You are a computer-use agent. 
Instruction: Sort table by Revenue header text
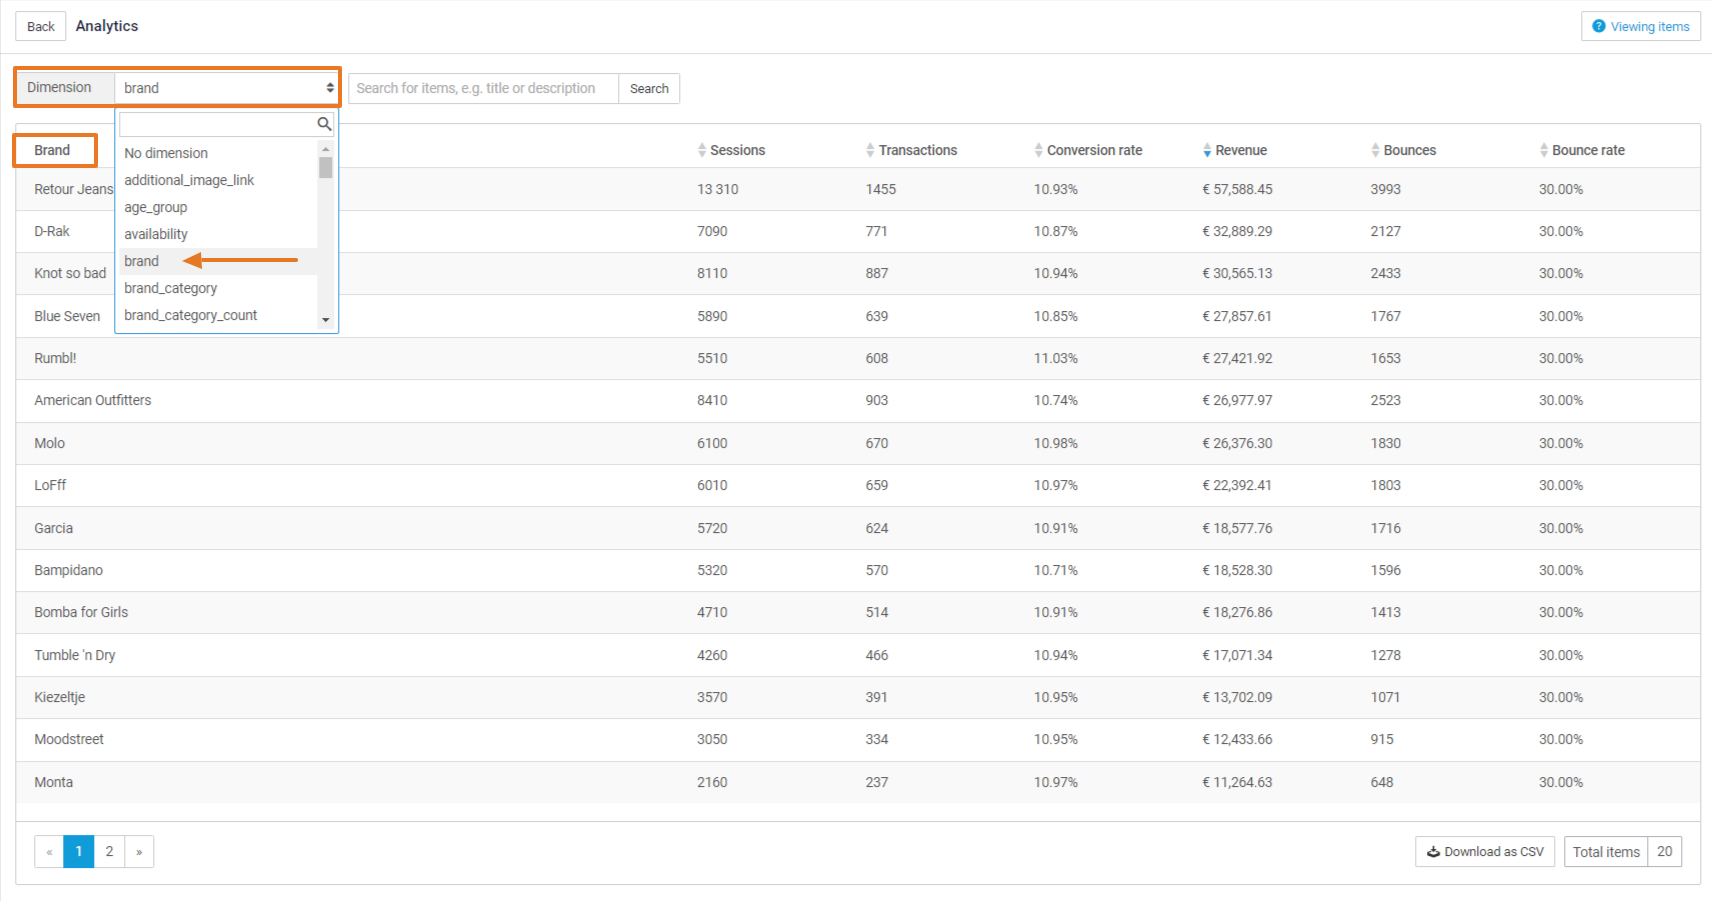pos(1241,150)
